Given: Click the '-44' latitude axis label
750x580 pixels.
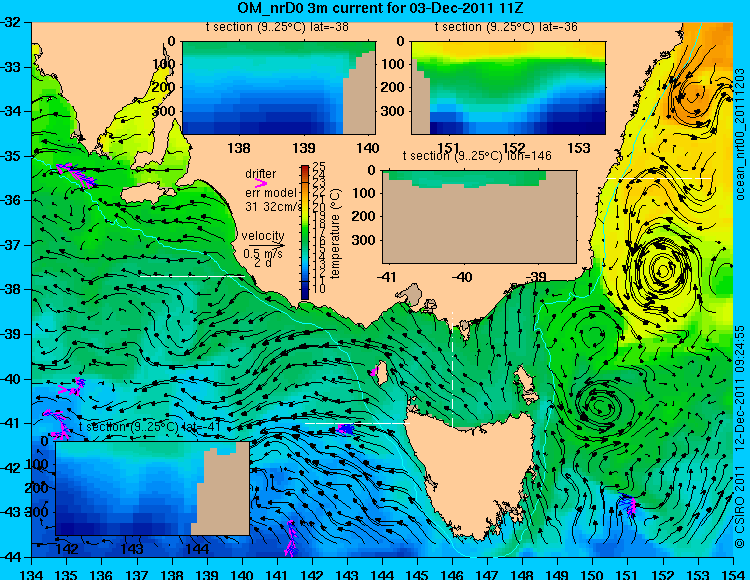Looking at the screenshot, I should pos(10,557).
